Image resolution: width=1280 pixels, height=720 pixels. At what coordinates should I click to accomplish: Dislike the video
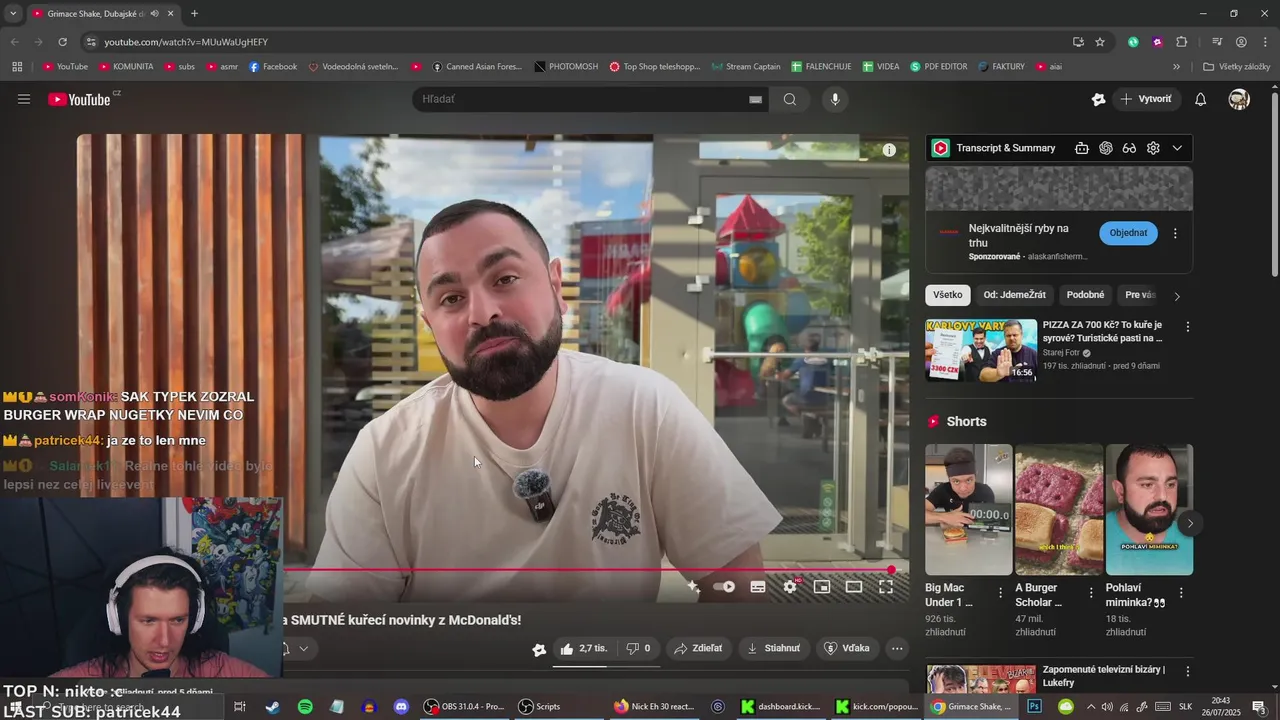pos(637,648)
